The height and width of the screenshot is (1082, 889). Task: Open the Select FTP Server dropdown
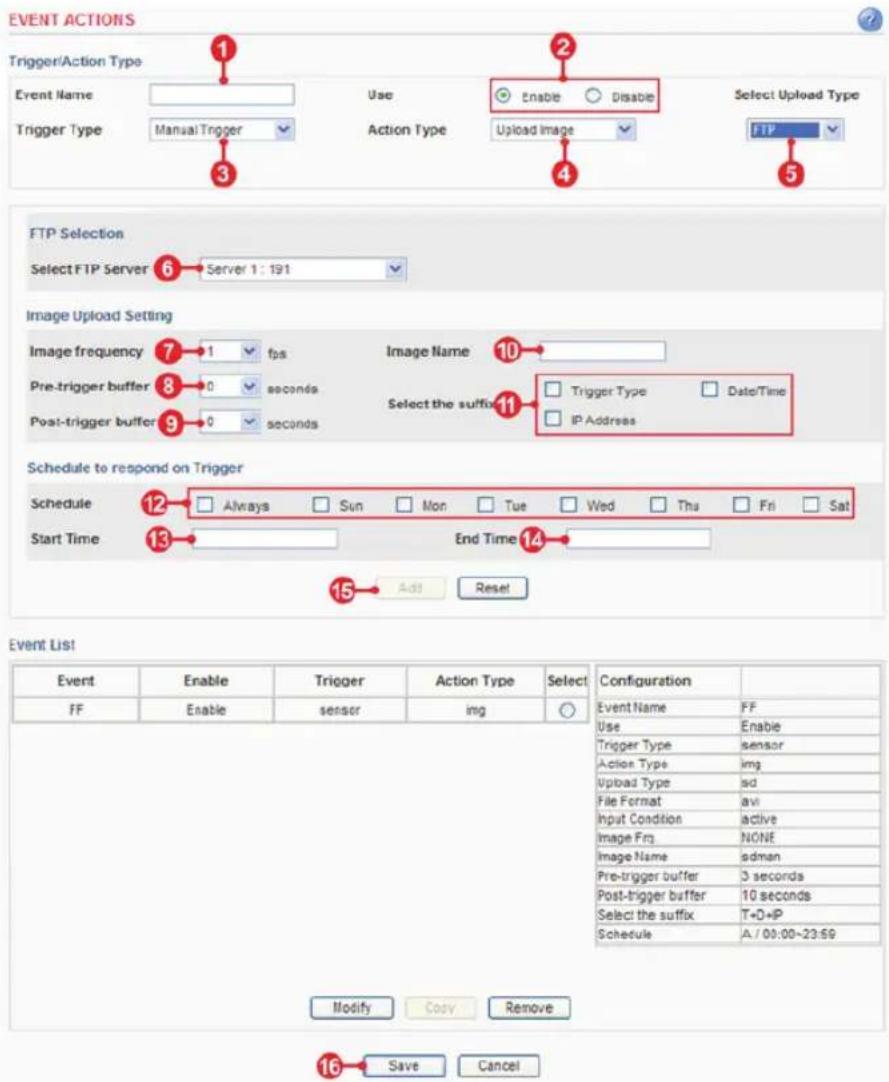click(303, 269)
